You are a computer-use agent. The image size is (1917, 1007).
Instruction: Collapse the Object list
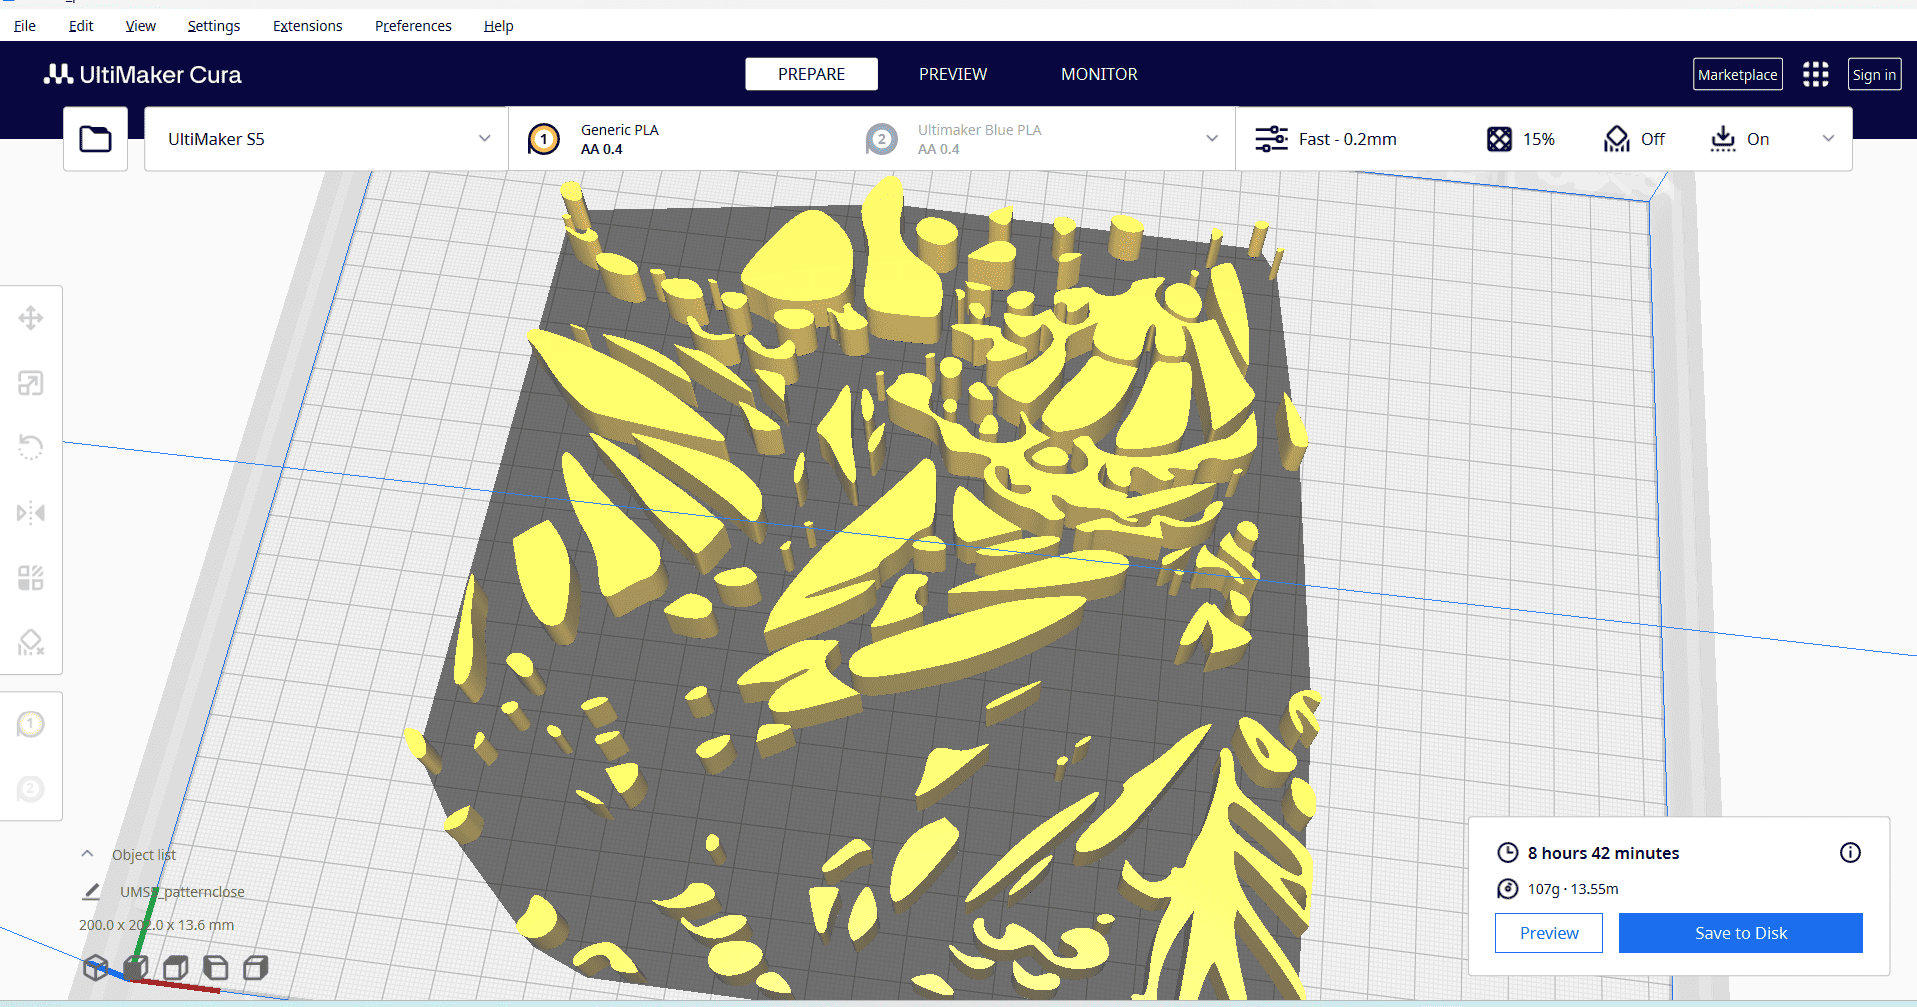(88, 854)
